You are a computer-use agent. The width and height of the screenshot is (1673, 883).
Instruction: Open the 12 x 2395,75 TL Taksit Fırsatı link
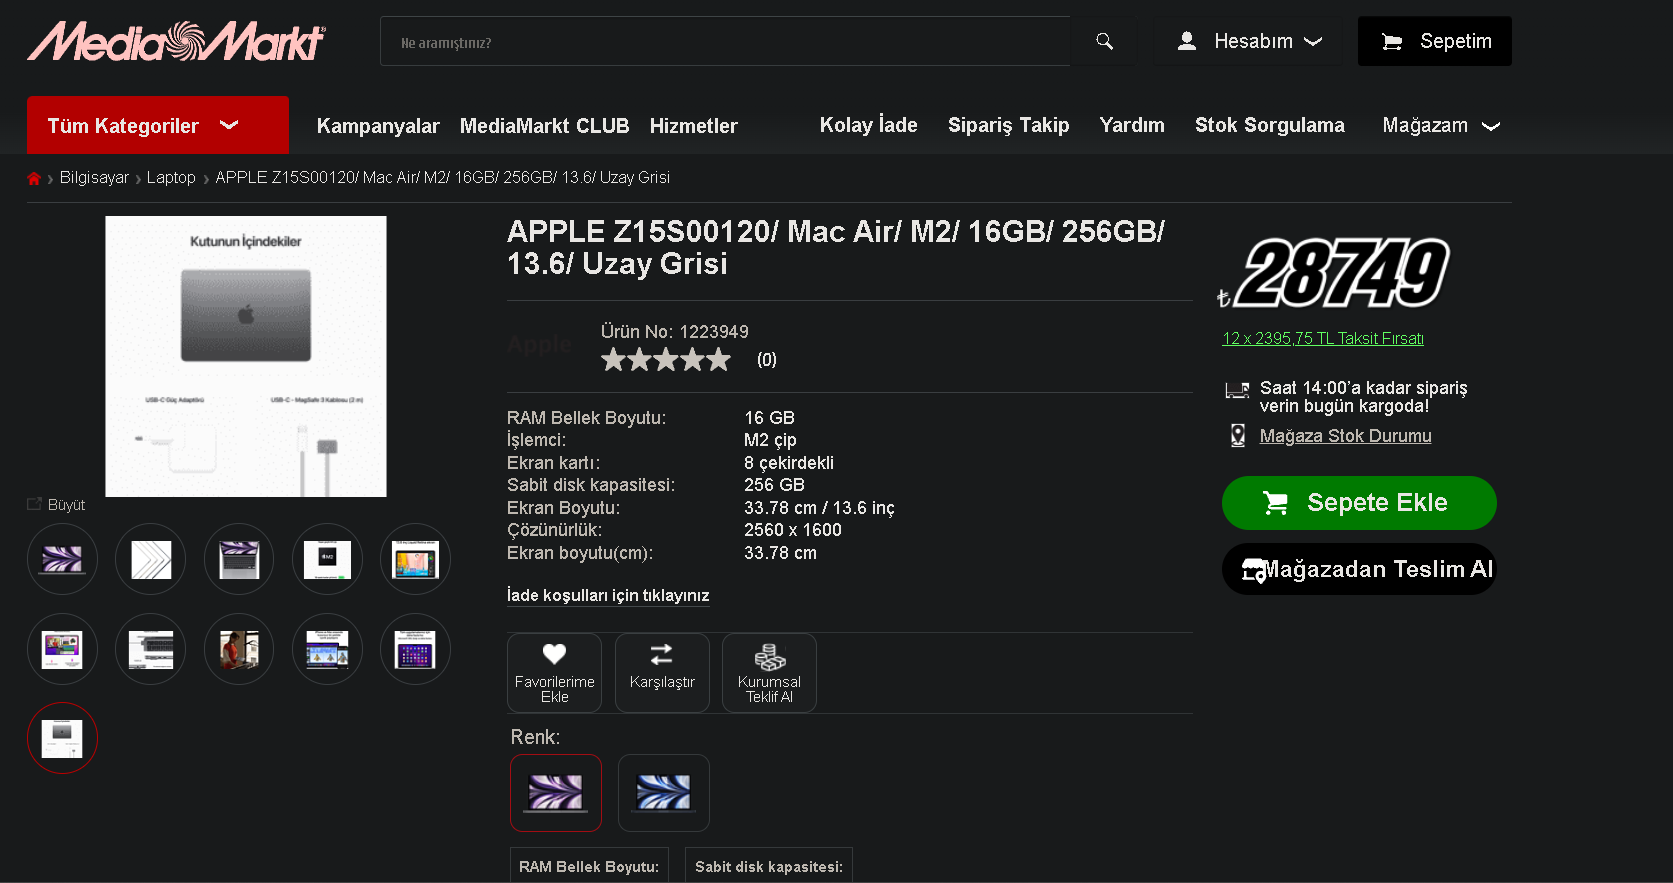coord(1323,339)
